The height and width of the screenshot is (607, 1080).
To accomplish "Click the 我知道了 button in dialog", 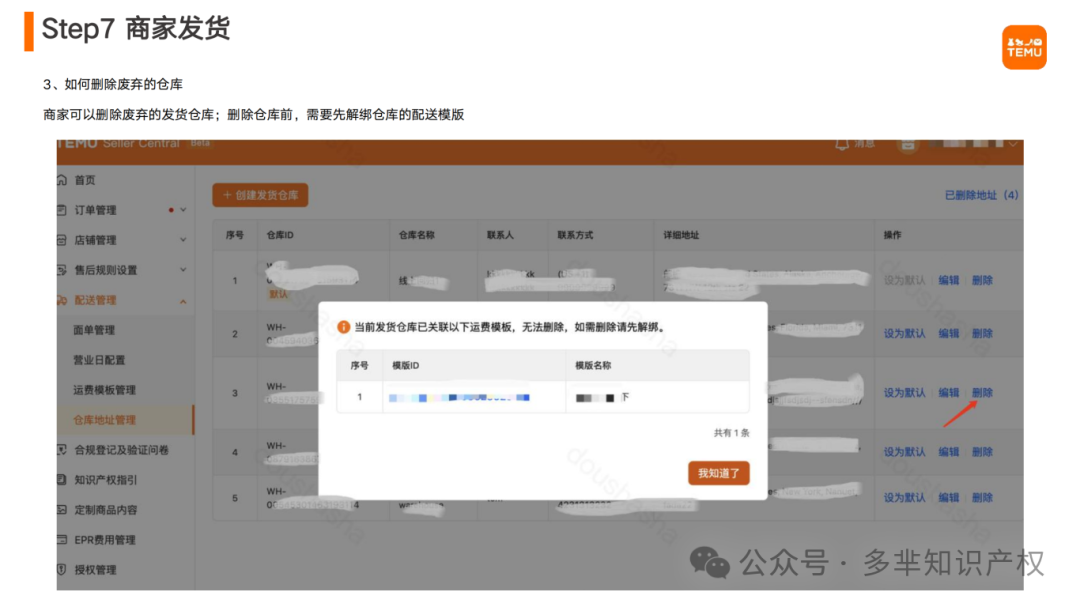I will click(x=718, y=473).
